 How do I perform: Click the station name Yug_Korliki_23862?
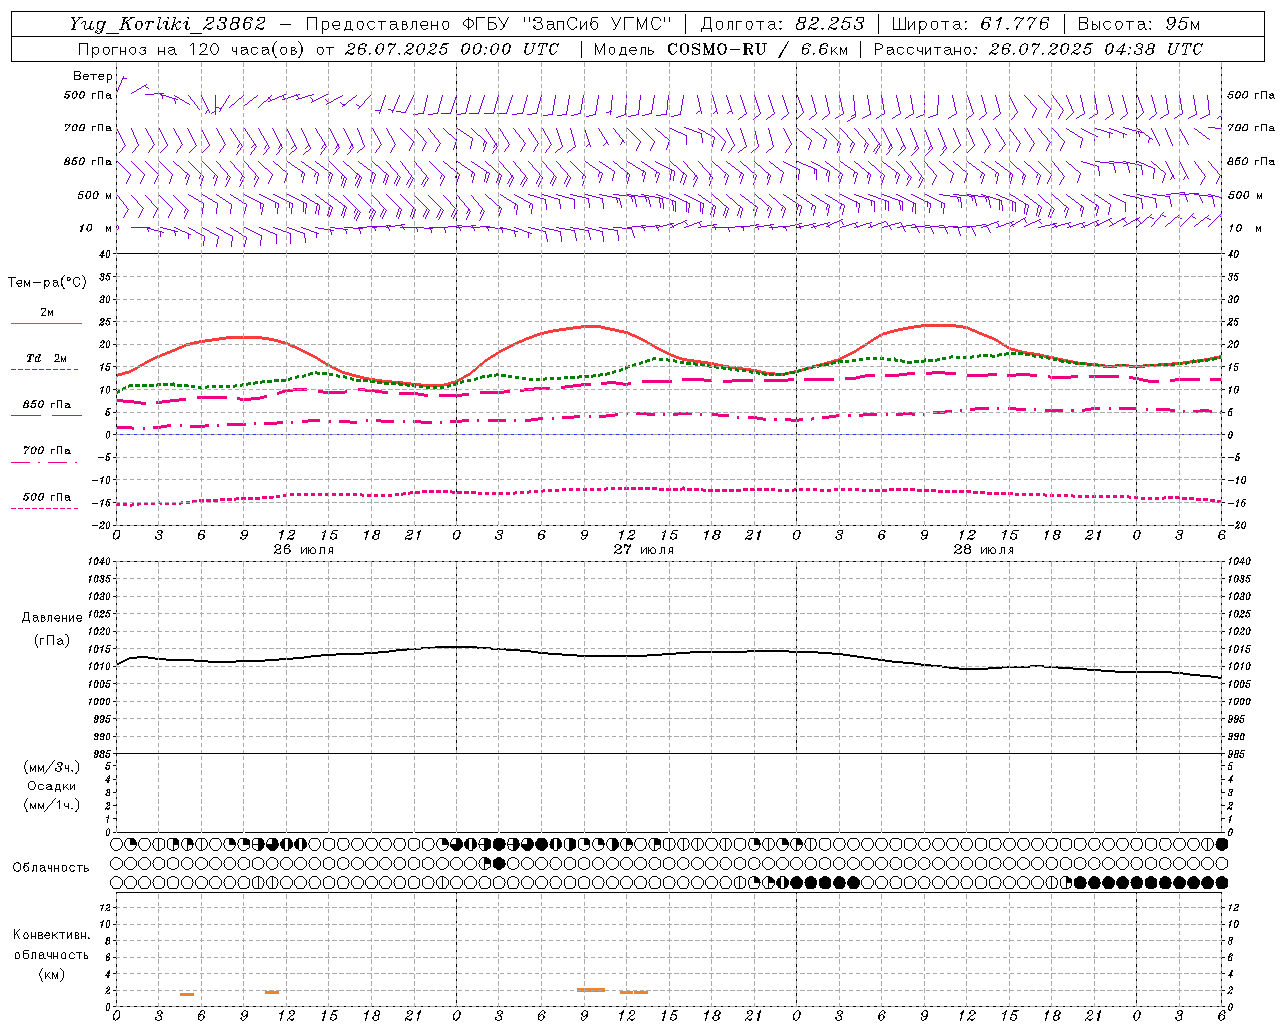tap(168, 24)
